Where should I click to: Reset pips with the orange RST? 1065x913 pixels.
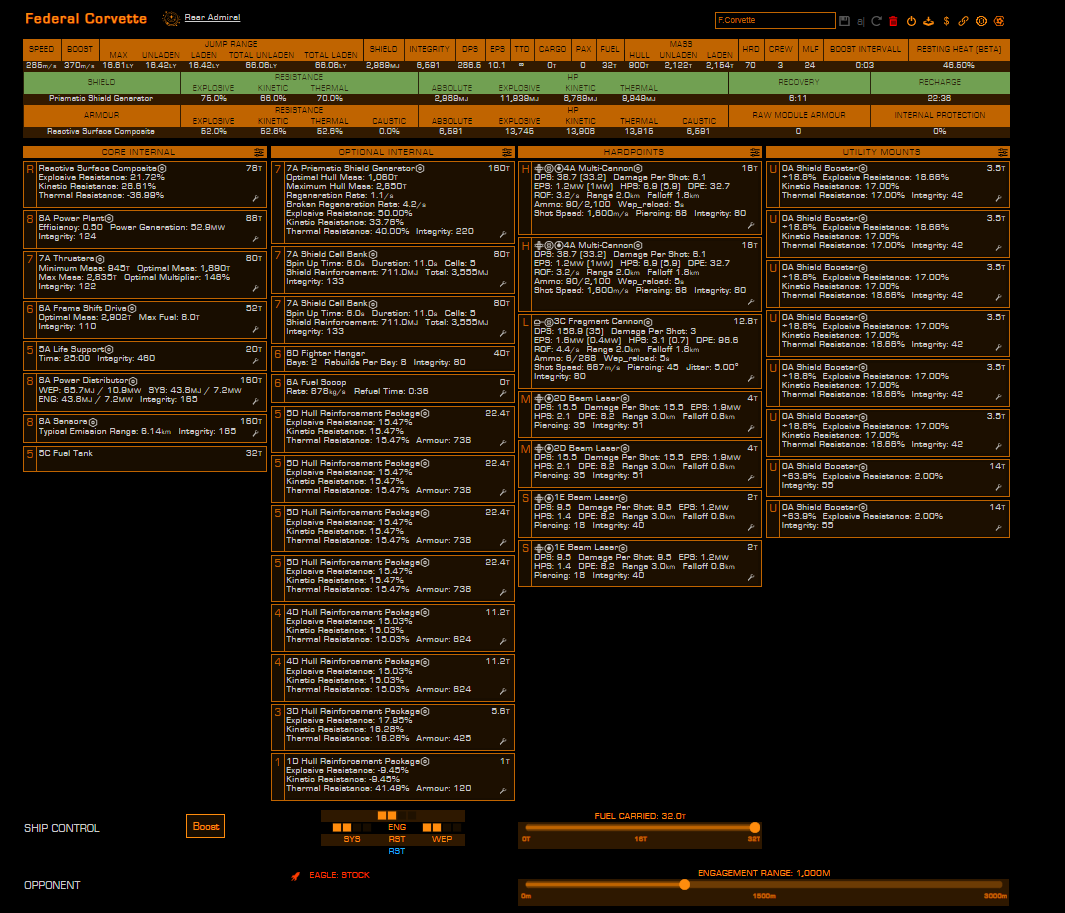[x=397, y=839]
